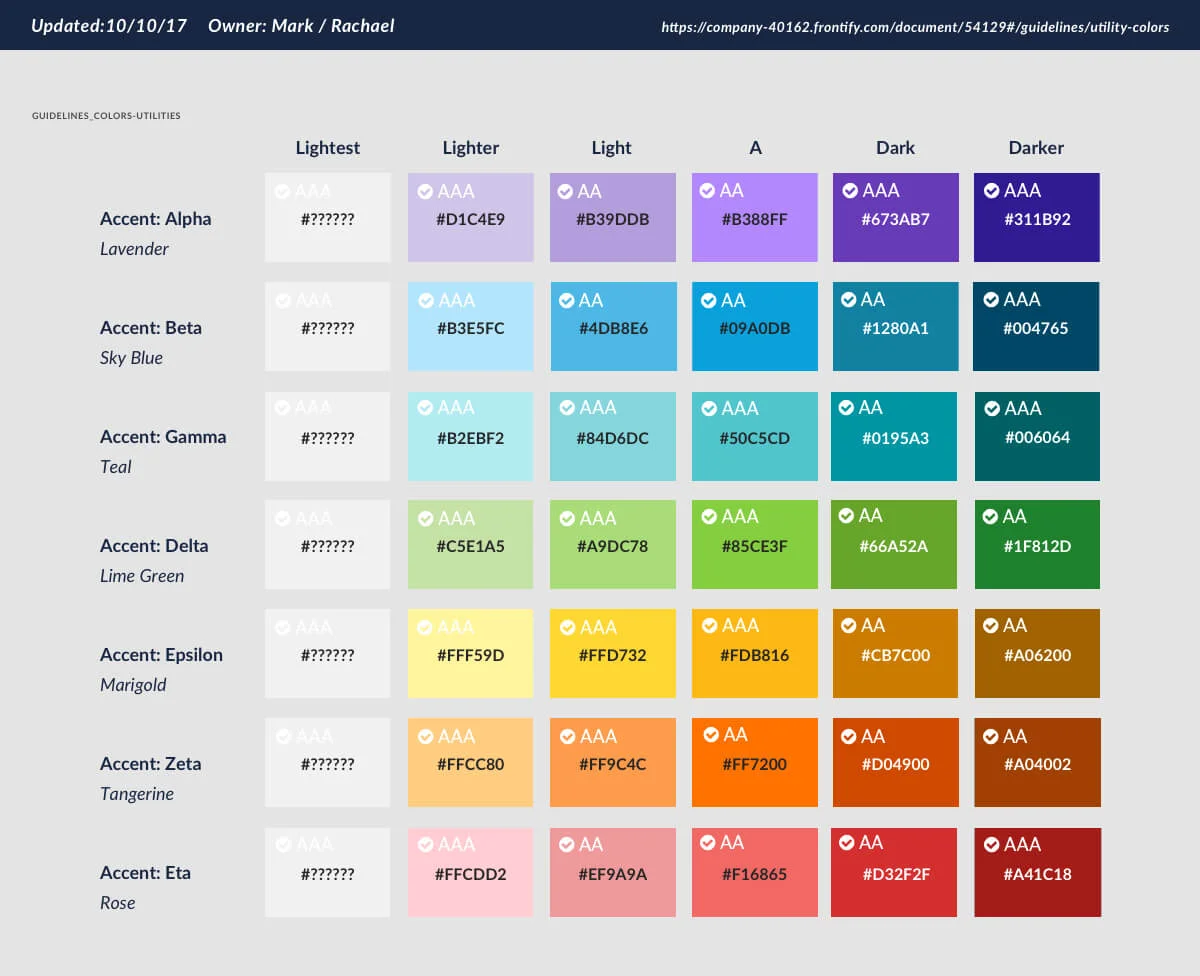
Task: Click the "Darker" column header
Action: pyautogui.click(x=1037, y=148)
